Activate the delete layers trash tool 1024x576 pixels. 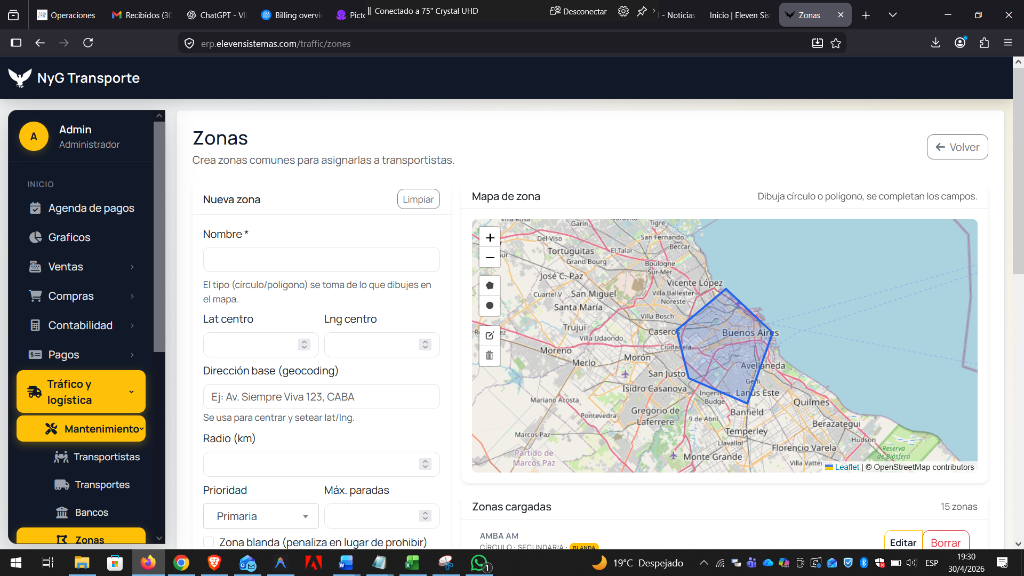tap(490, 356)
